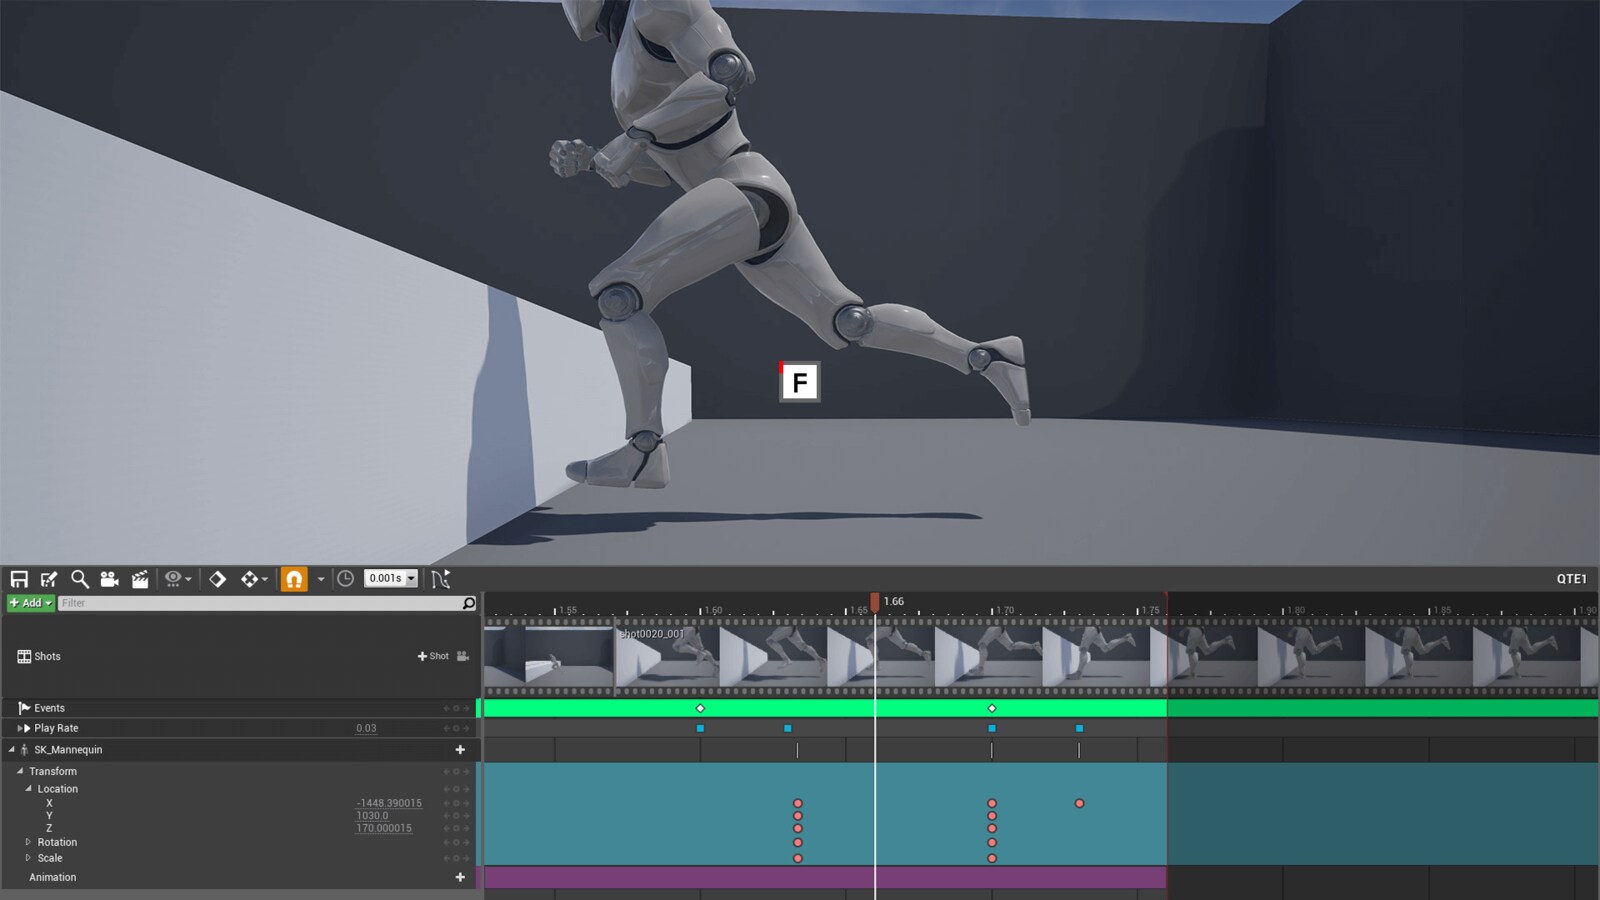Click the +Shot button
Image resolution: width=1600 pixels, height=900 pixels.
(x=435, y=656)
